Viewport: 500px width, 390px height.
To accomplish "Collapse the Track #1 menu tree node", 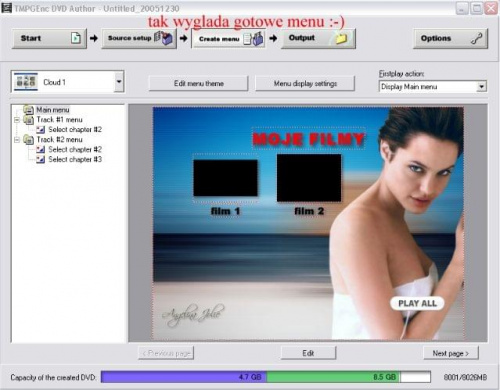I will click(x=17, y=120).
